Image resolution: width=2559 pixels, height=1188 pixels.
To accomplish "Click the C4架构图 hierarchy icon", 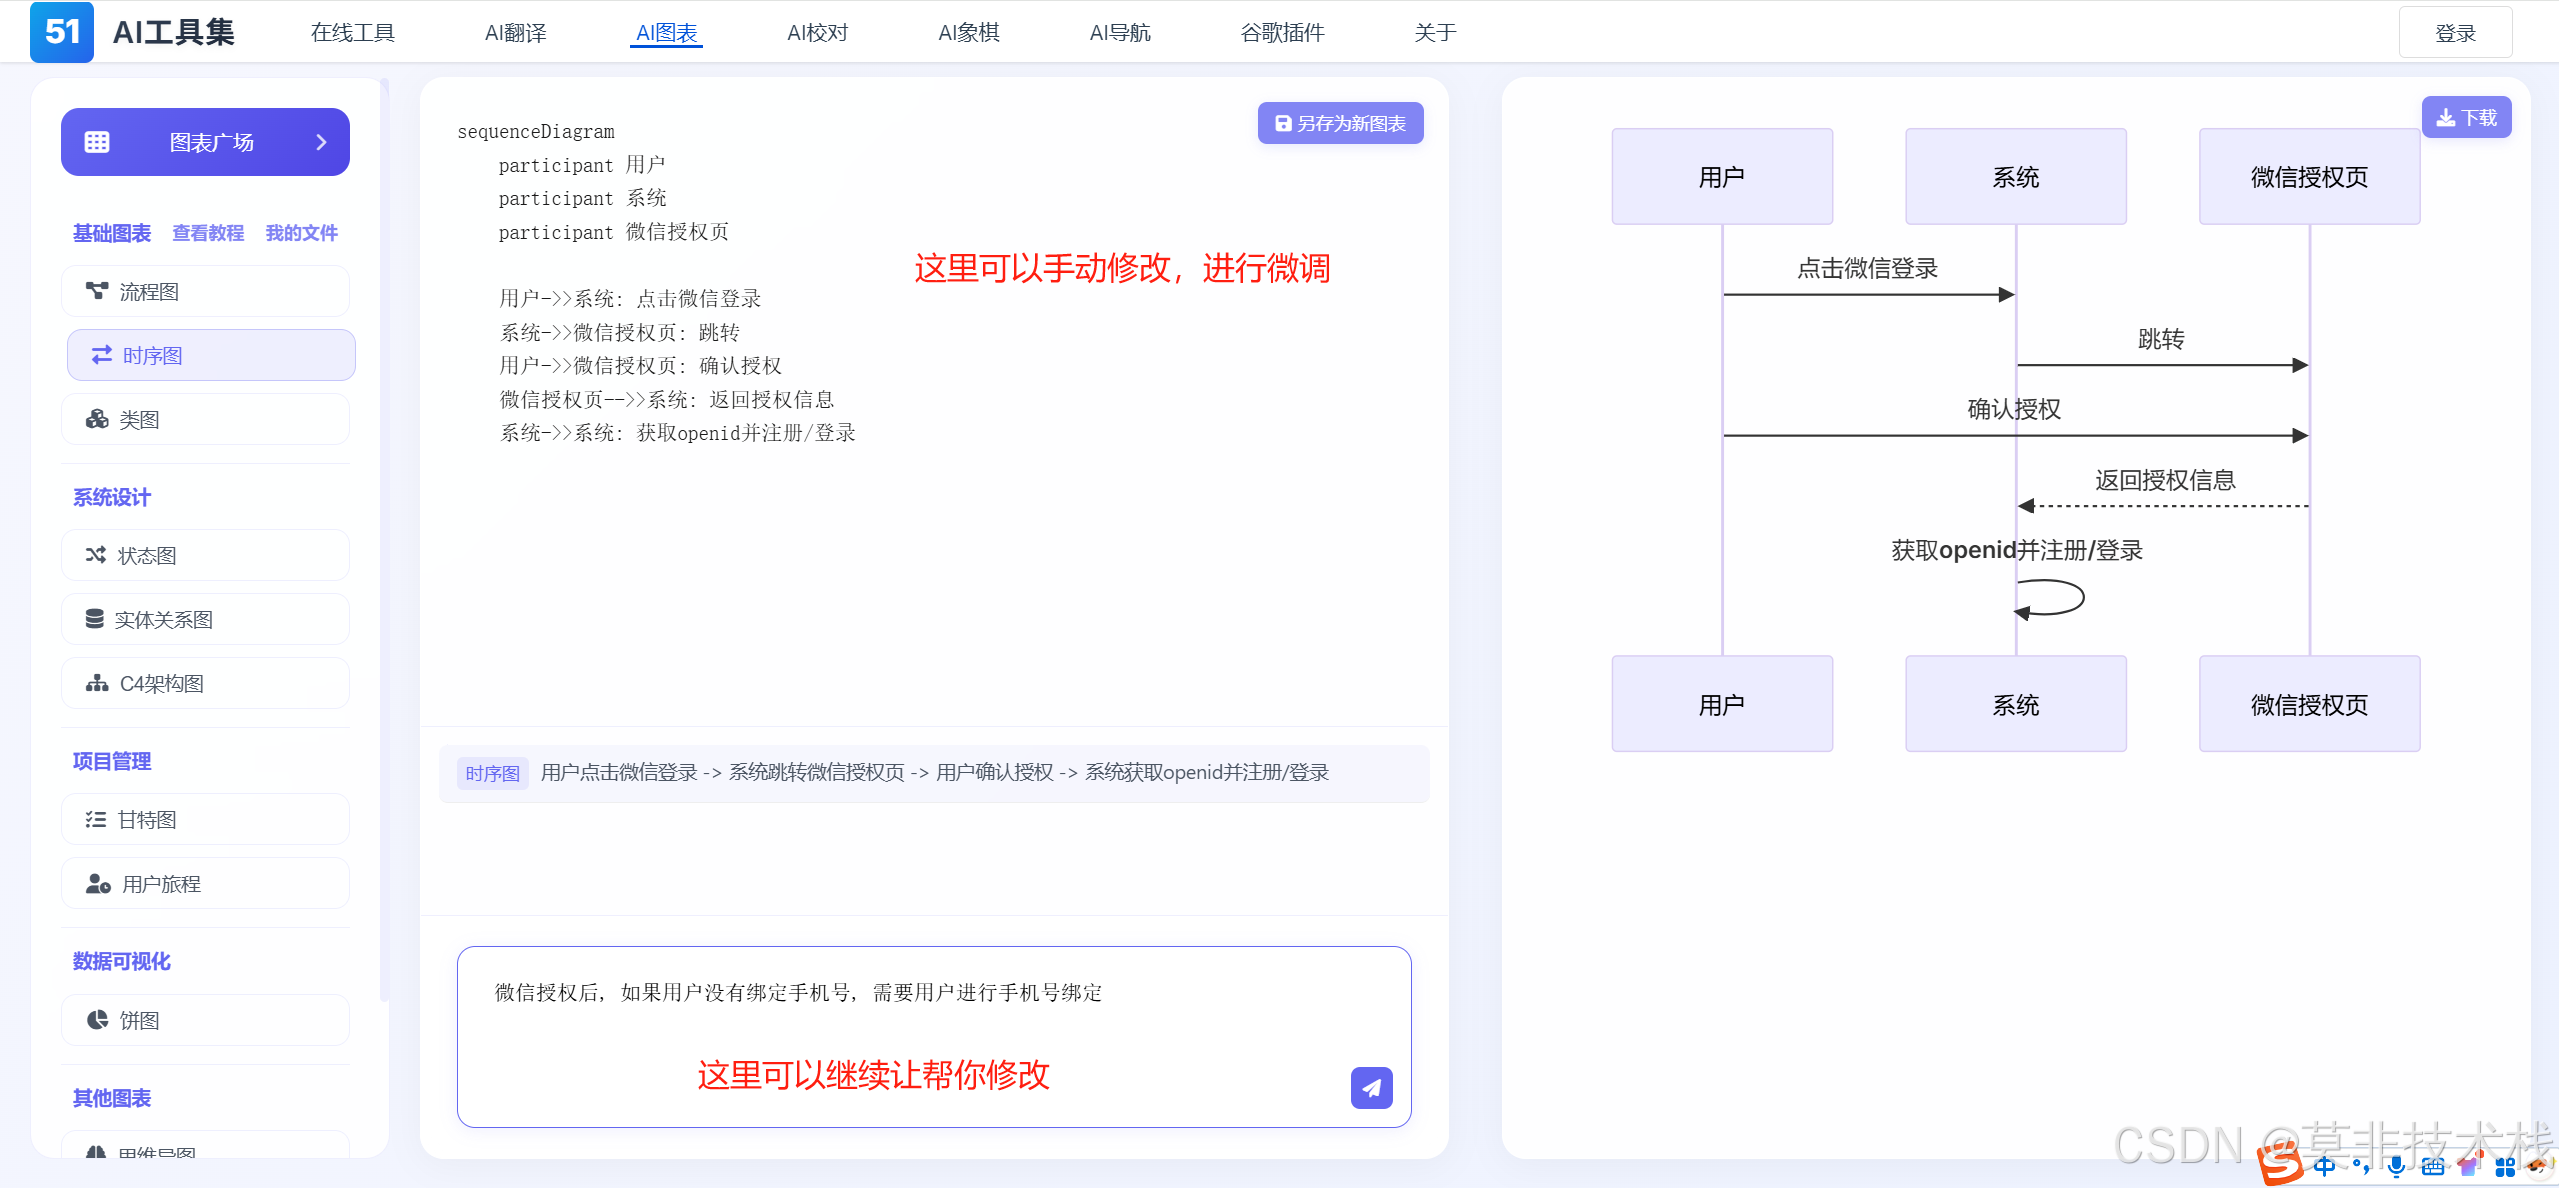I will pos(97,683).
